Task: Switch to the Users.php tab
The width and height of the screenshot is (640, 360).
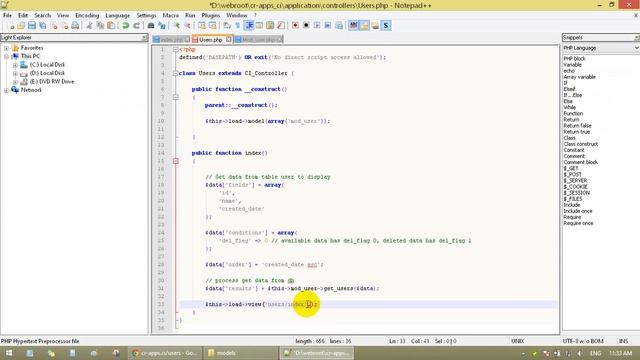Action: click(x=211, y=40)
